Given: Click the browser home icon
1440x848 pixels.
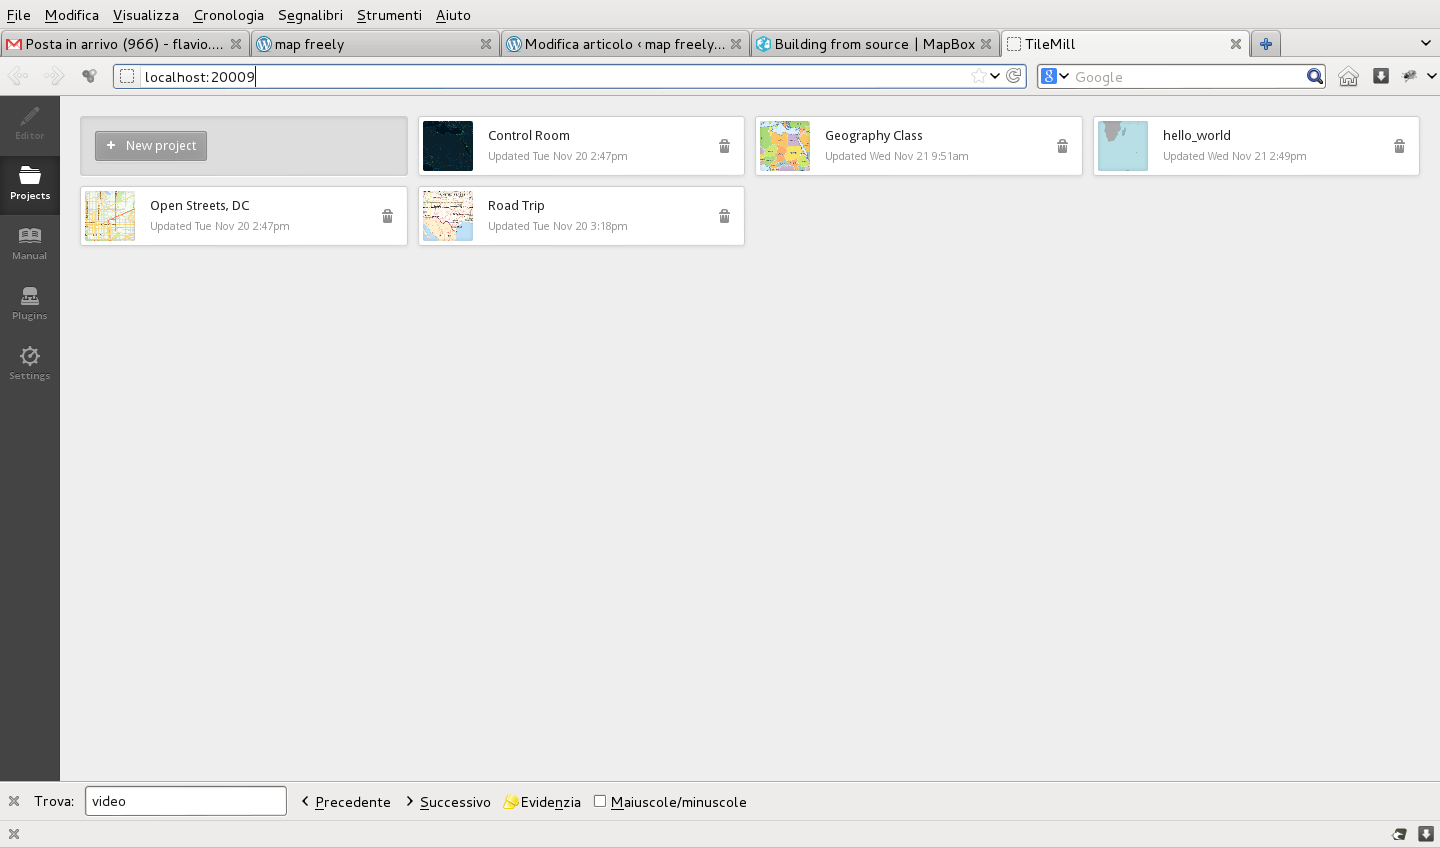Looking at the screenshot, I should tap(1348, 77).
